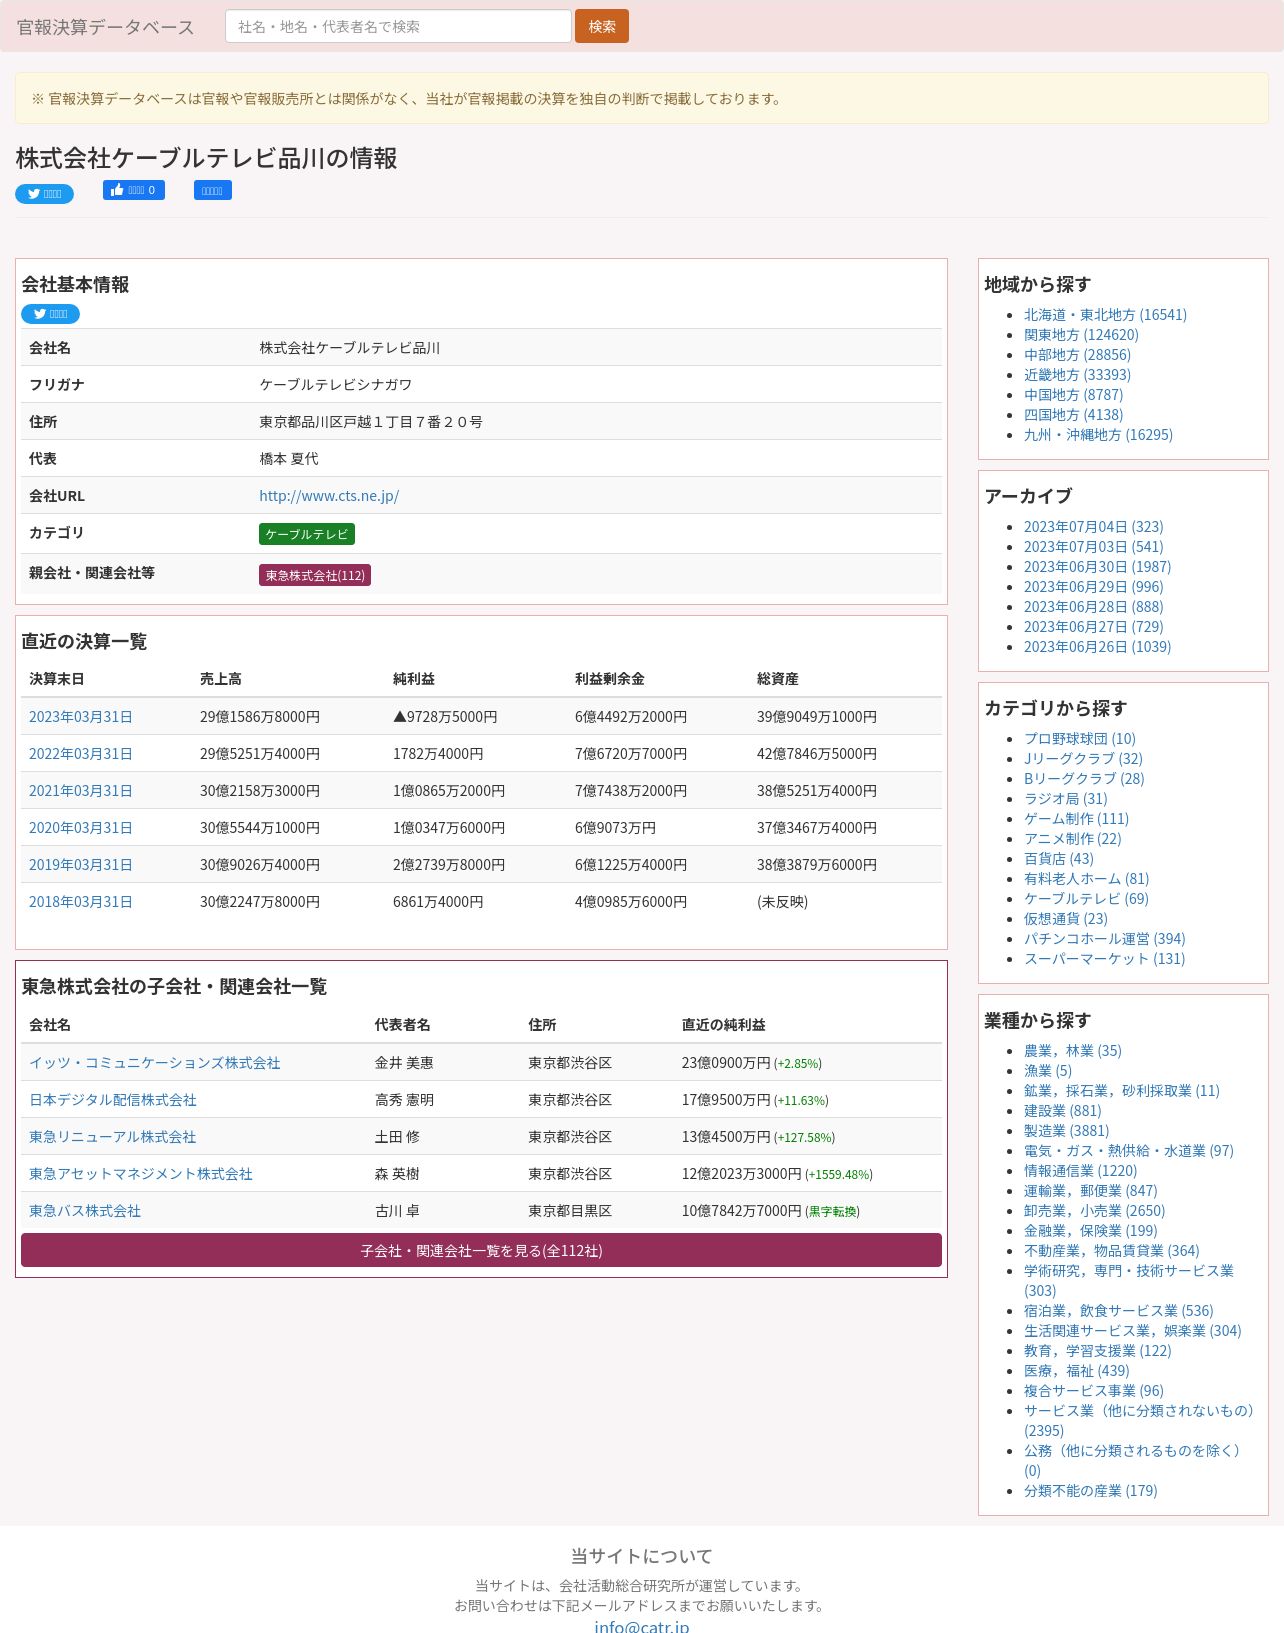Screen dimensions: 1284x1633
Task: Browse the パチンコホール運営 (394) category
Action: click(1104, 939)
